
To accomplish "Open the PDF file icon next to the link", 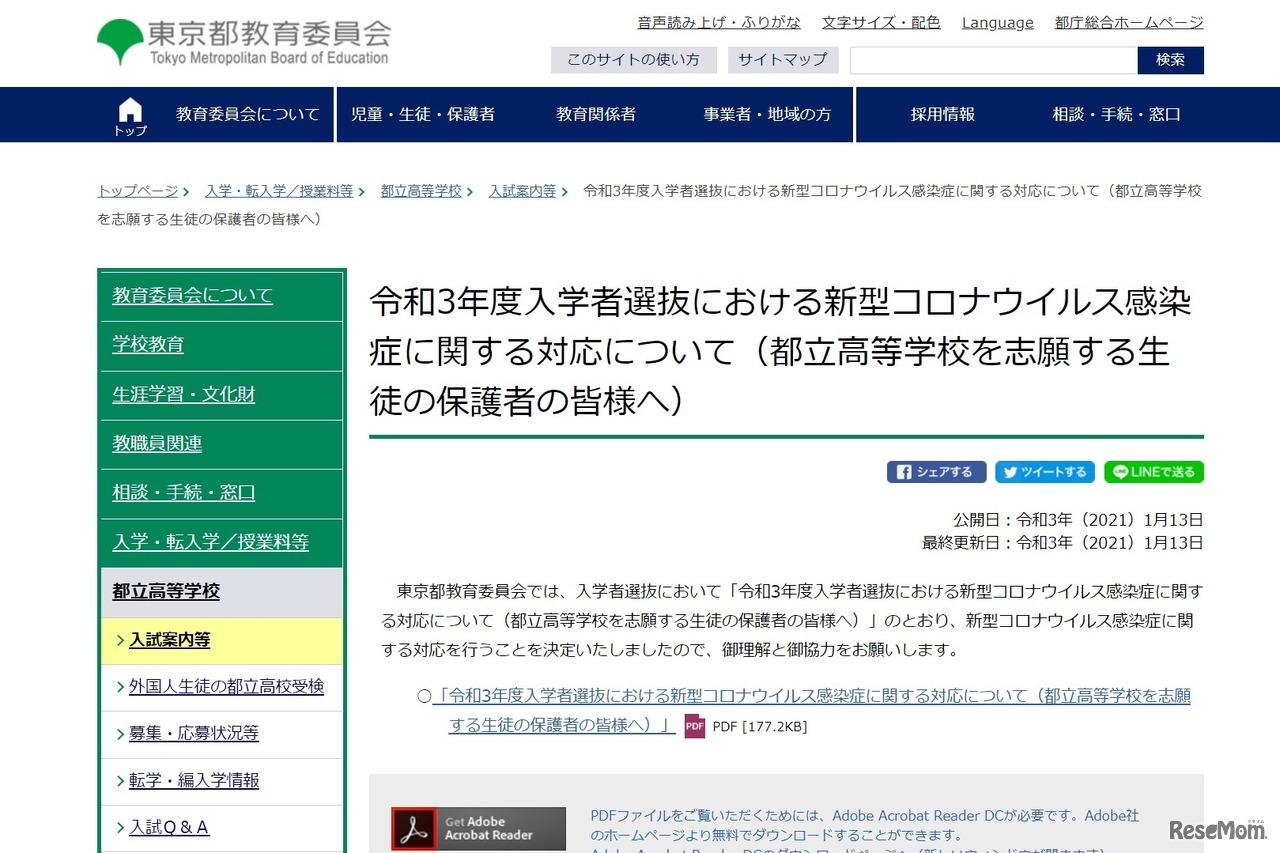I will [x=693, y=727].
